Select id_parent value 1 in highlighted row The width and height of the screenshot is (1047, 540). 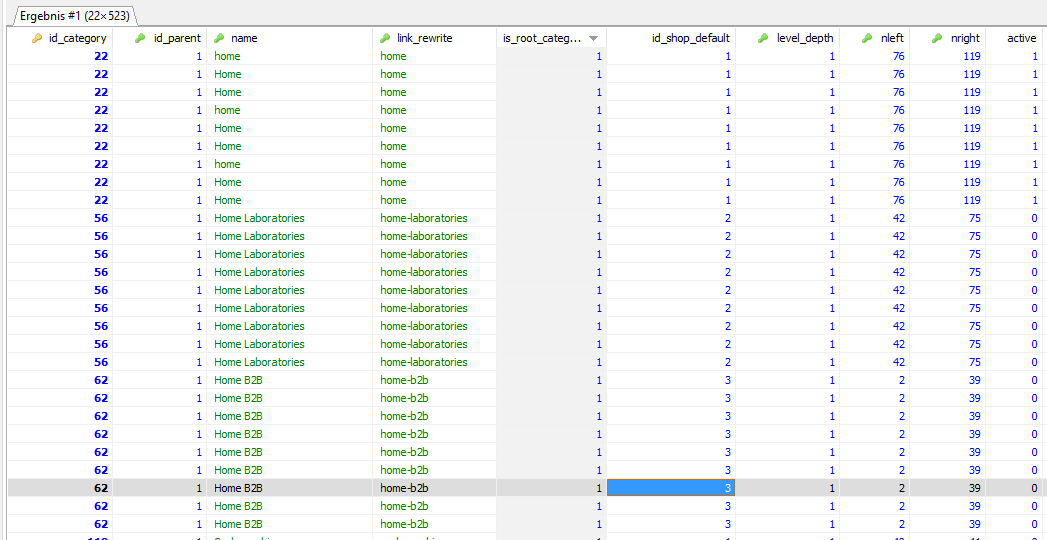coord(198,488)
